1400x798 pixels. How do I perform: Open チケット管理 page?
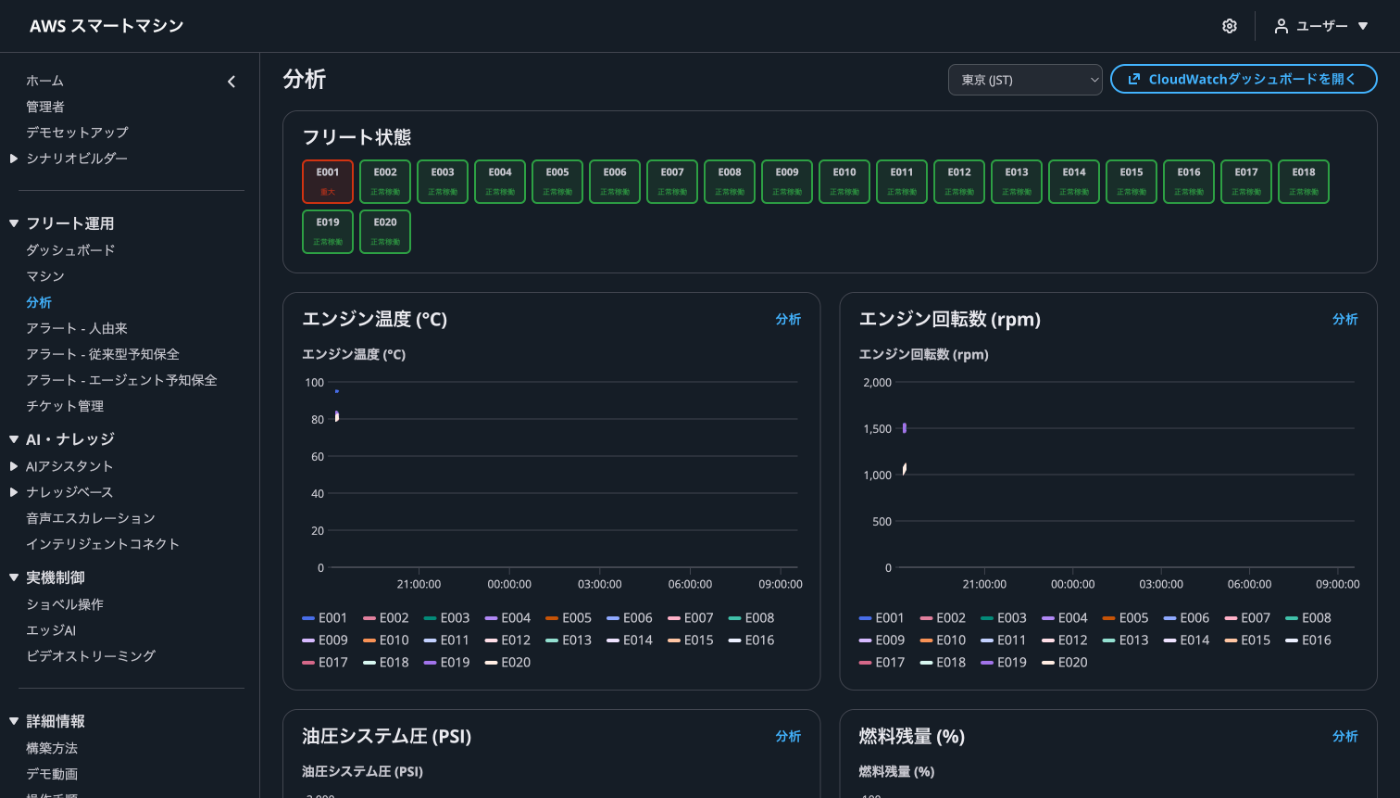click(x=65, y=406)
